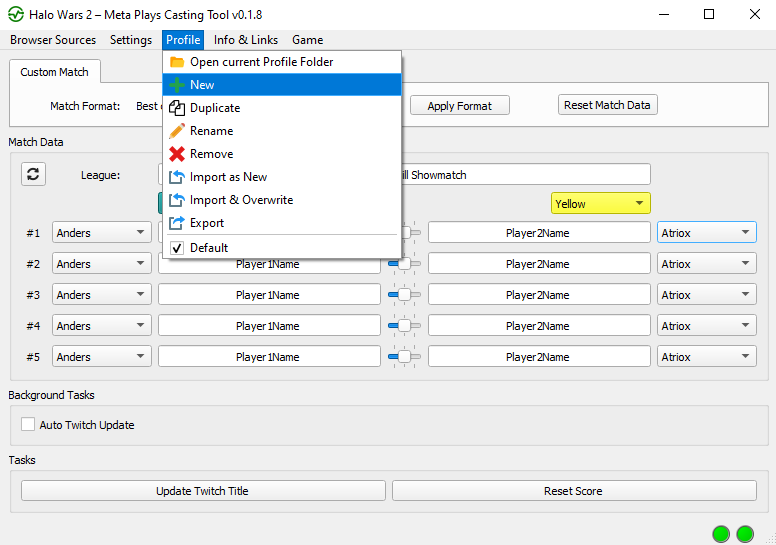Adjust the score slider in row #5

[404, 357]
